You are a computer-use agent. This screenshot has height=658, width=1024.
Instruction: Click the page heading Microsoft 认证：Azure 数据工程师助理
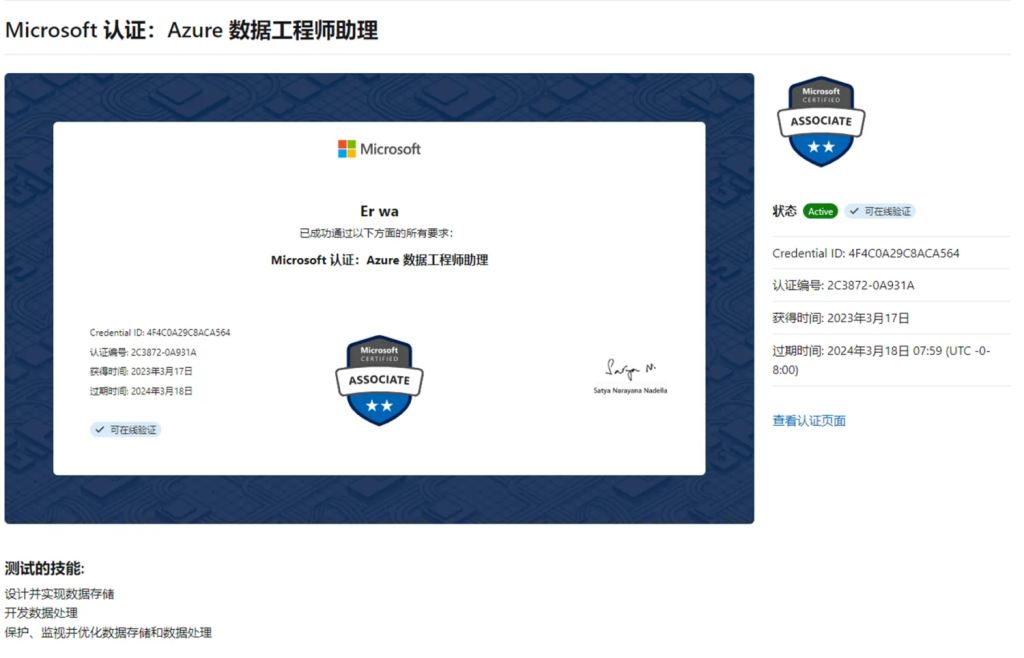pos(191,30)
